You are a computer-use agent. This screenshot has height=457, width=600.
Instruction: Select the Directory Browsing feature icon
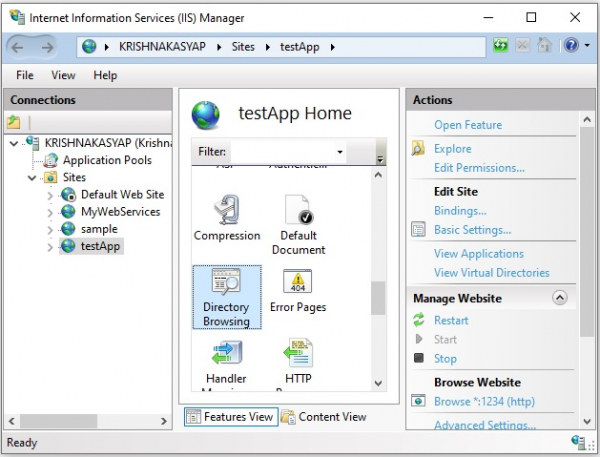click(x=227, y=282)
